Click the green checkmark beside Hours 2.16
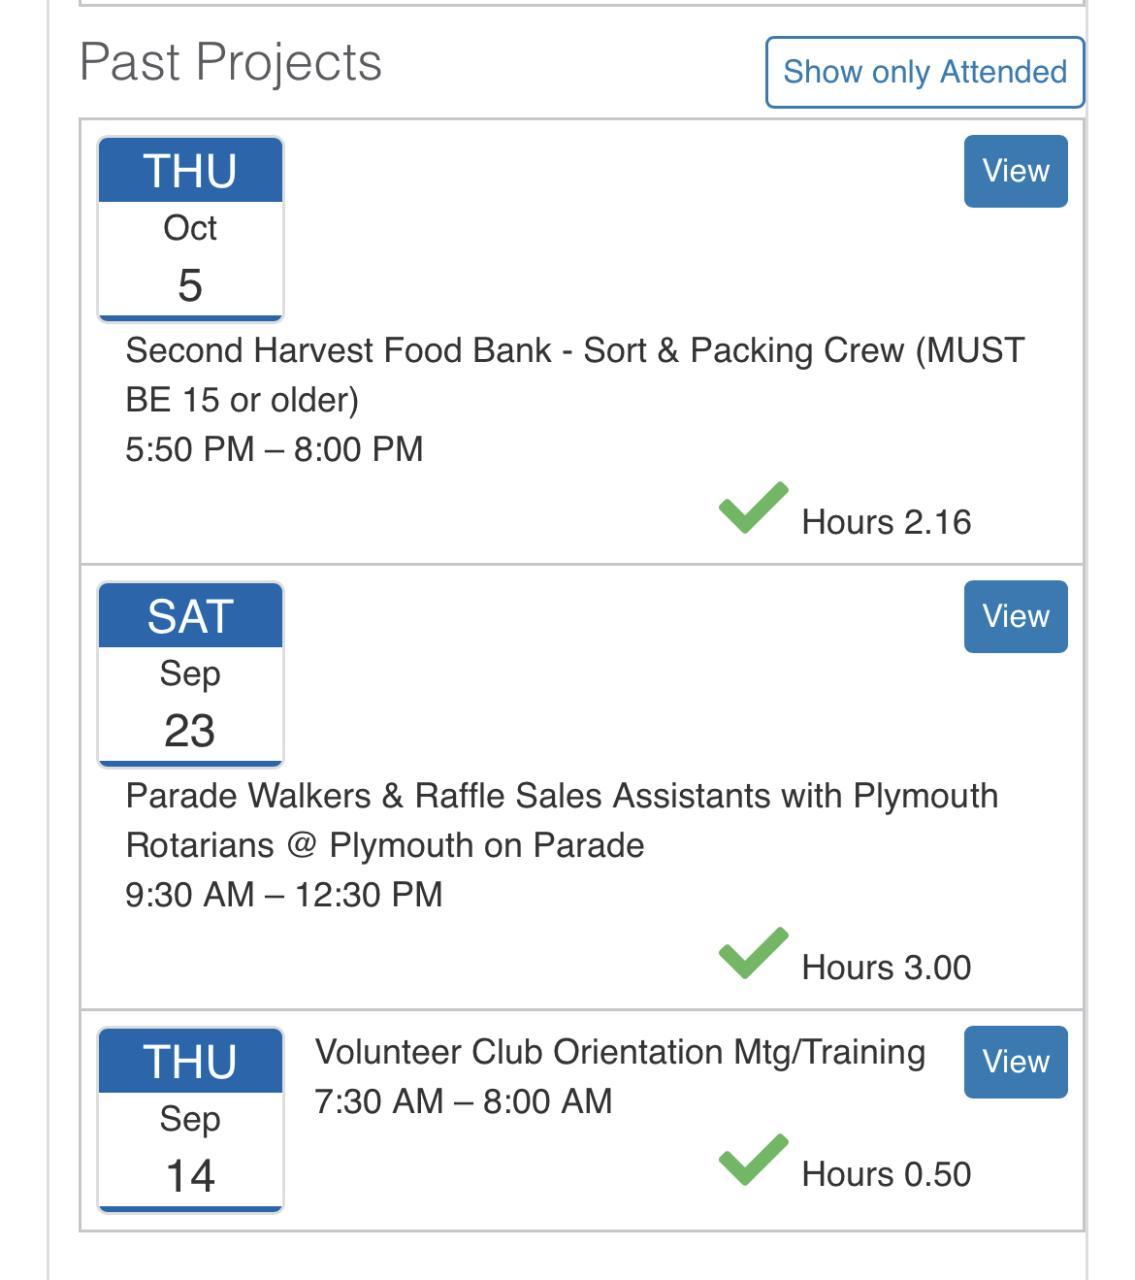 coord(753,507)
